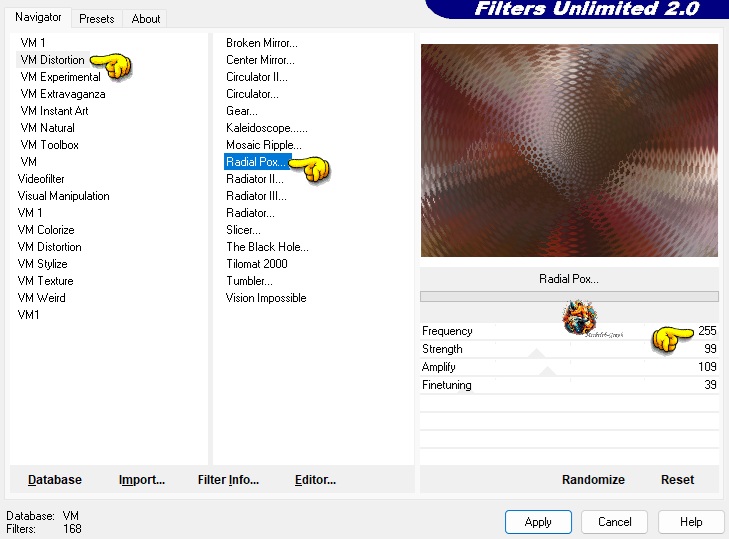Select The Black Hole filter
The width and height of the screenshot is (729, 539).
pyautogui.click(x=267, y=247)
